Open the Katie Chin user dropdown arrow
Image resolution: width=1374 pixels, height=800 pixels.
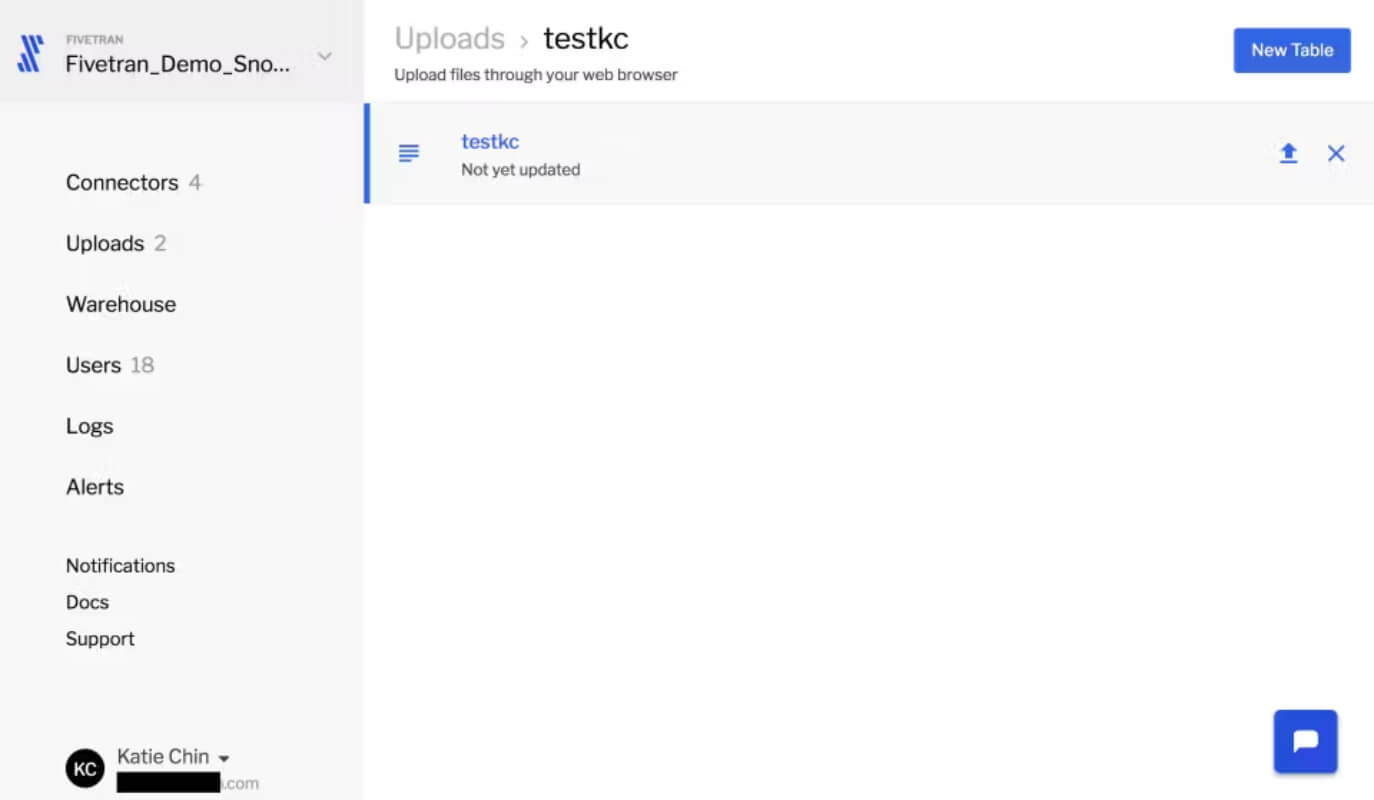click(224, 758)
